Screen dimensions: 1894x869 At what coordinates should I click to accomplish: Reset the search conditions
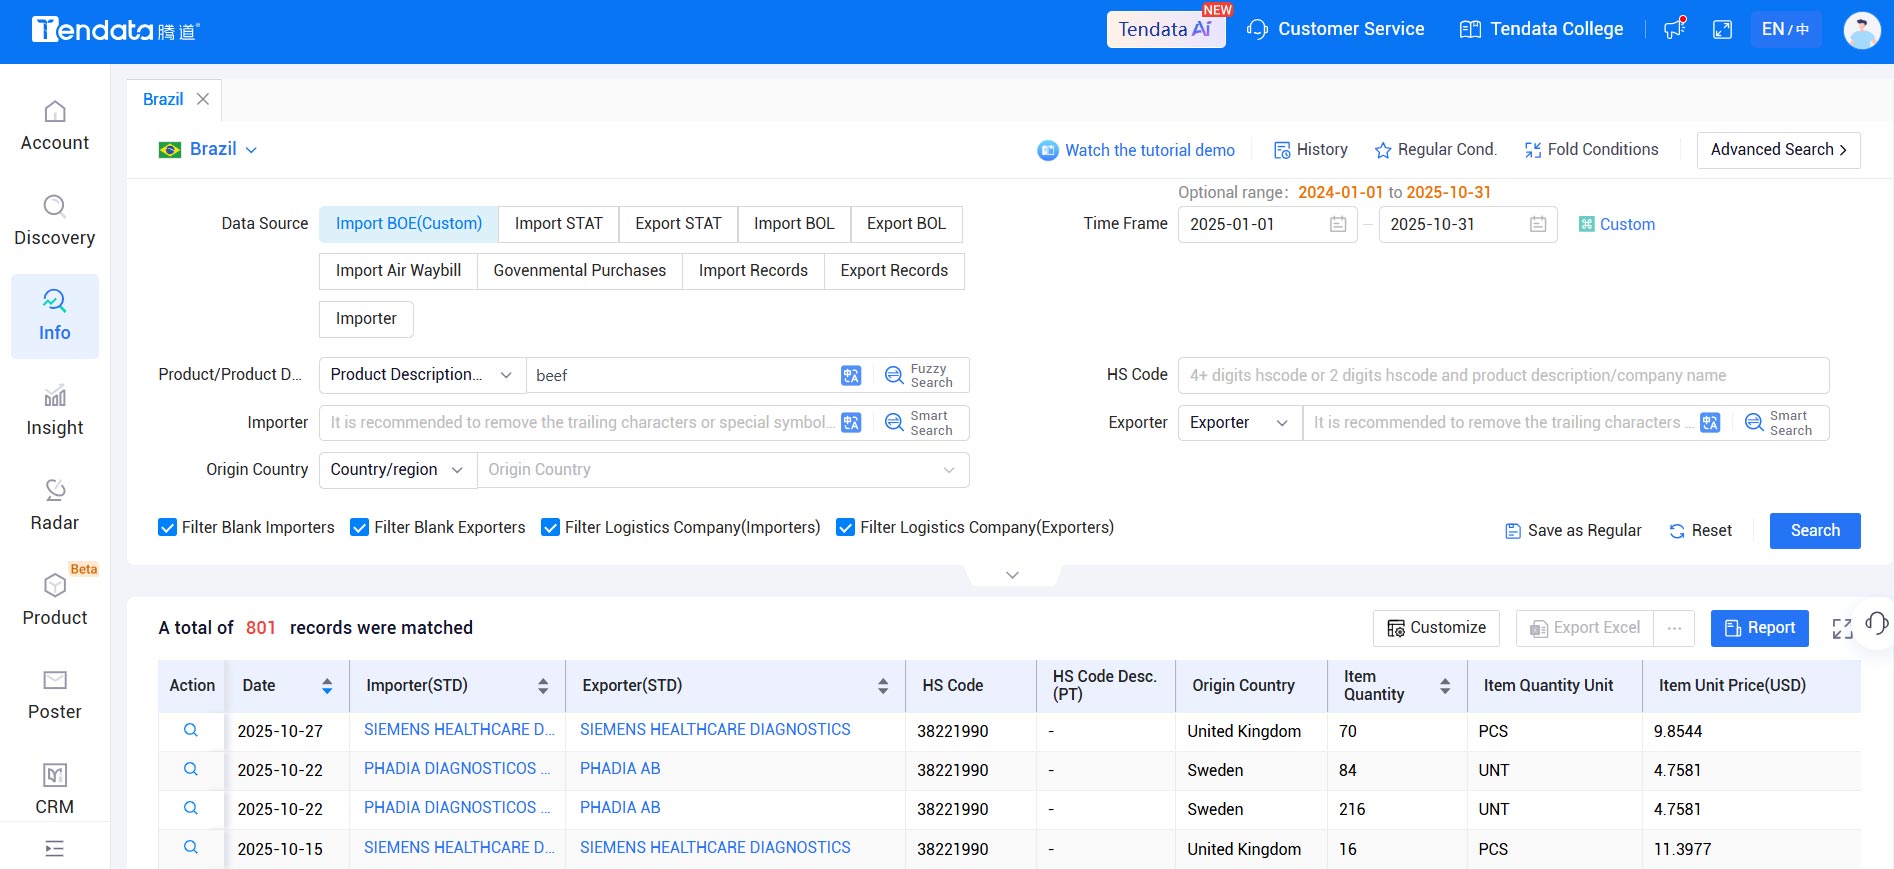[x=1701, y=531]
